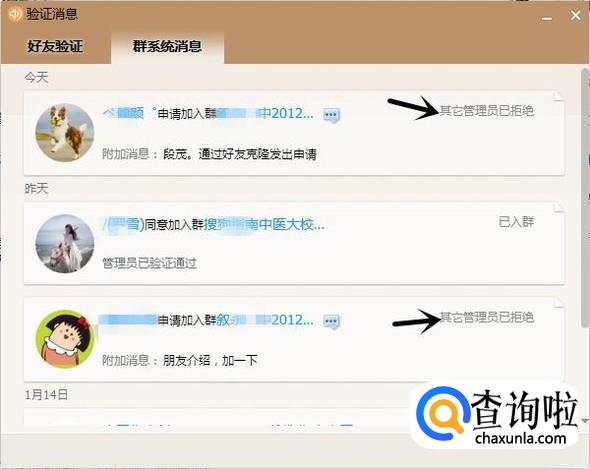Image resolution: width=590 pixels, height=469 pixels.
Task: Open chat bubble icon on Maruko user's request
Action: click(331, 322)
